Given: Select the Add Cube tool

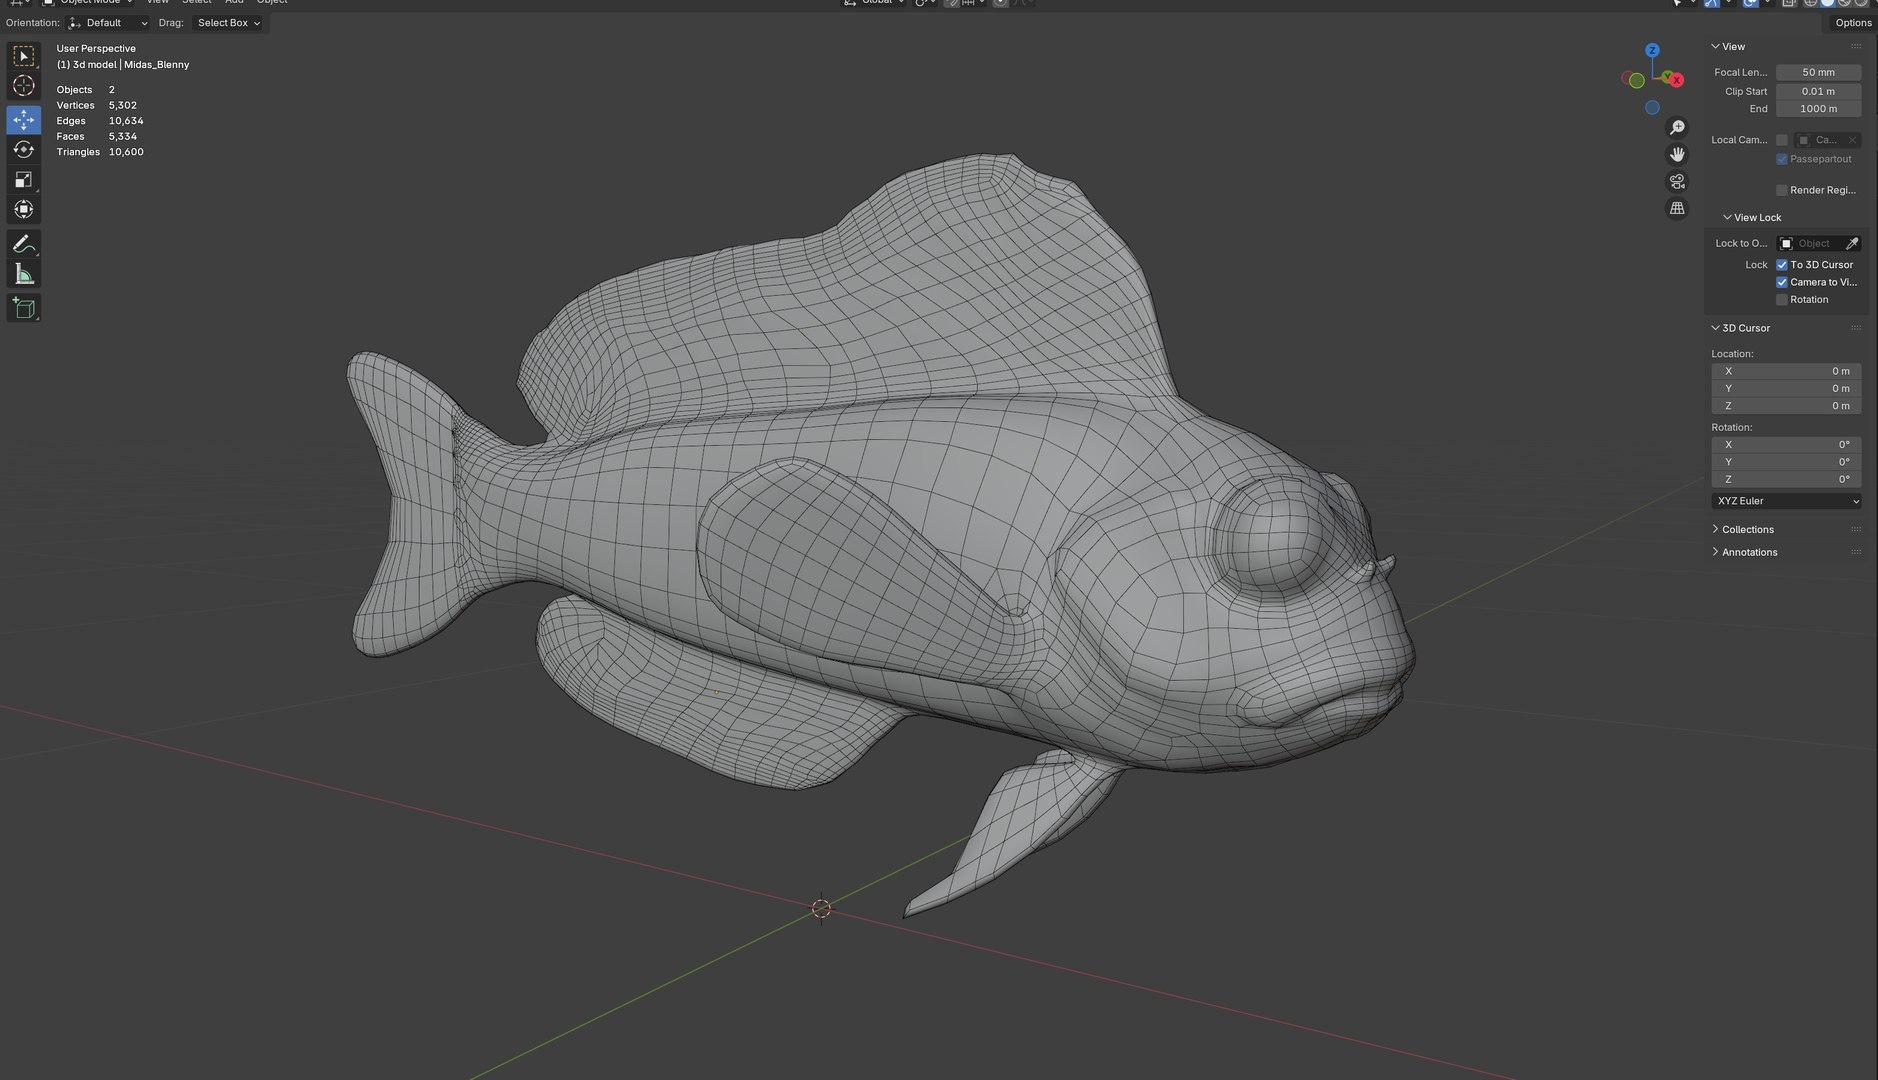Looking at the screenshot, I should tap(24, 308).
